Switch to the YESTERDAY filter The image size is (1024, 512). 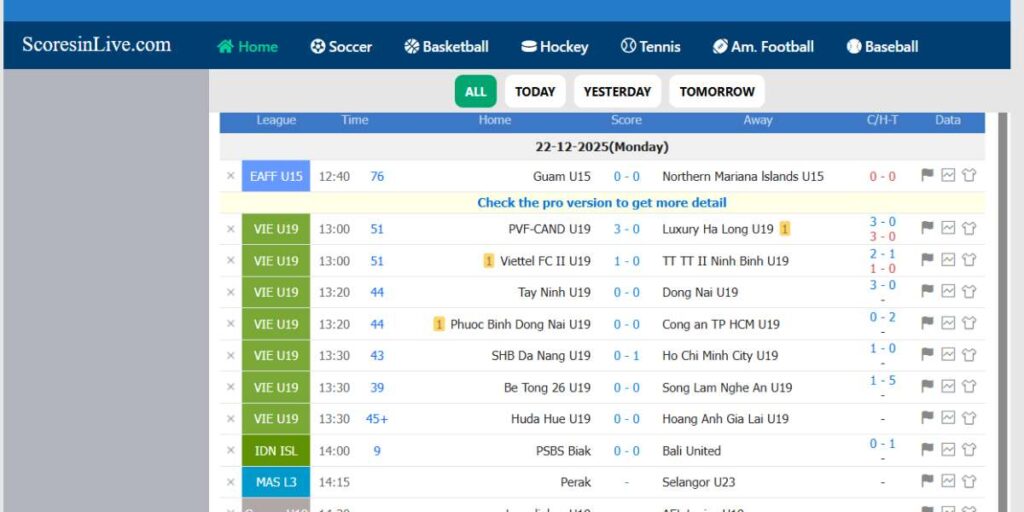coord(617,92)
